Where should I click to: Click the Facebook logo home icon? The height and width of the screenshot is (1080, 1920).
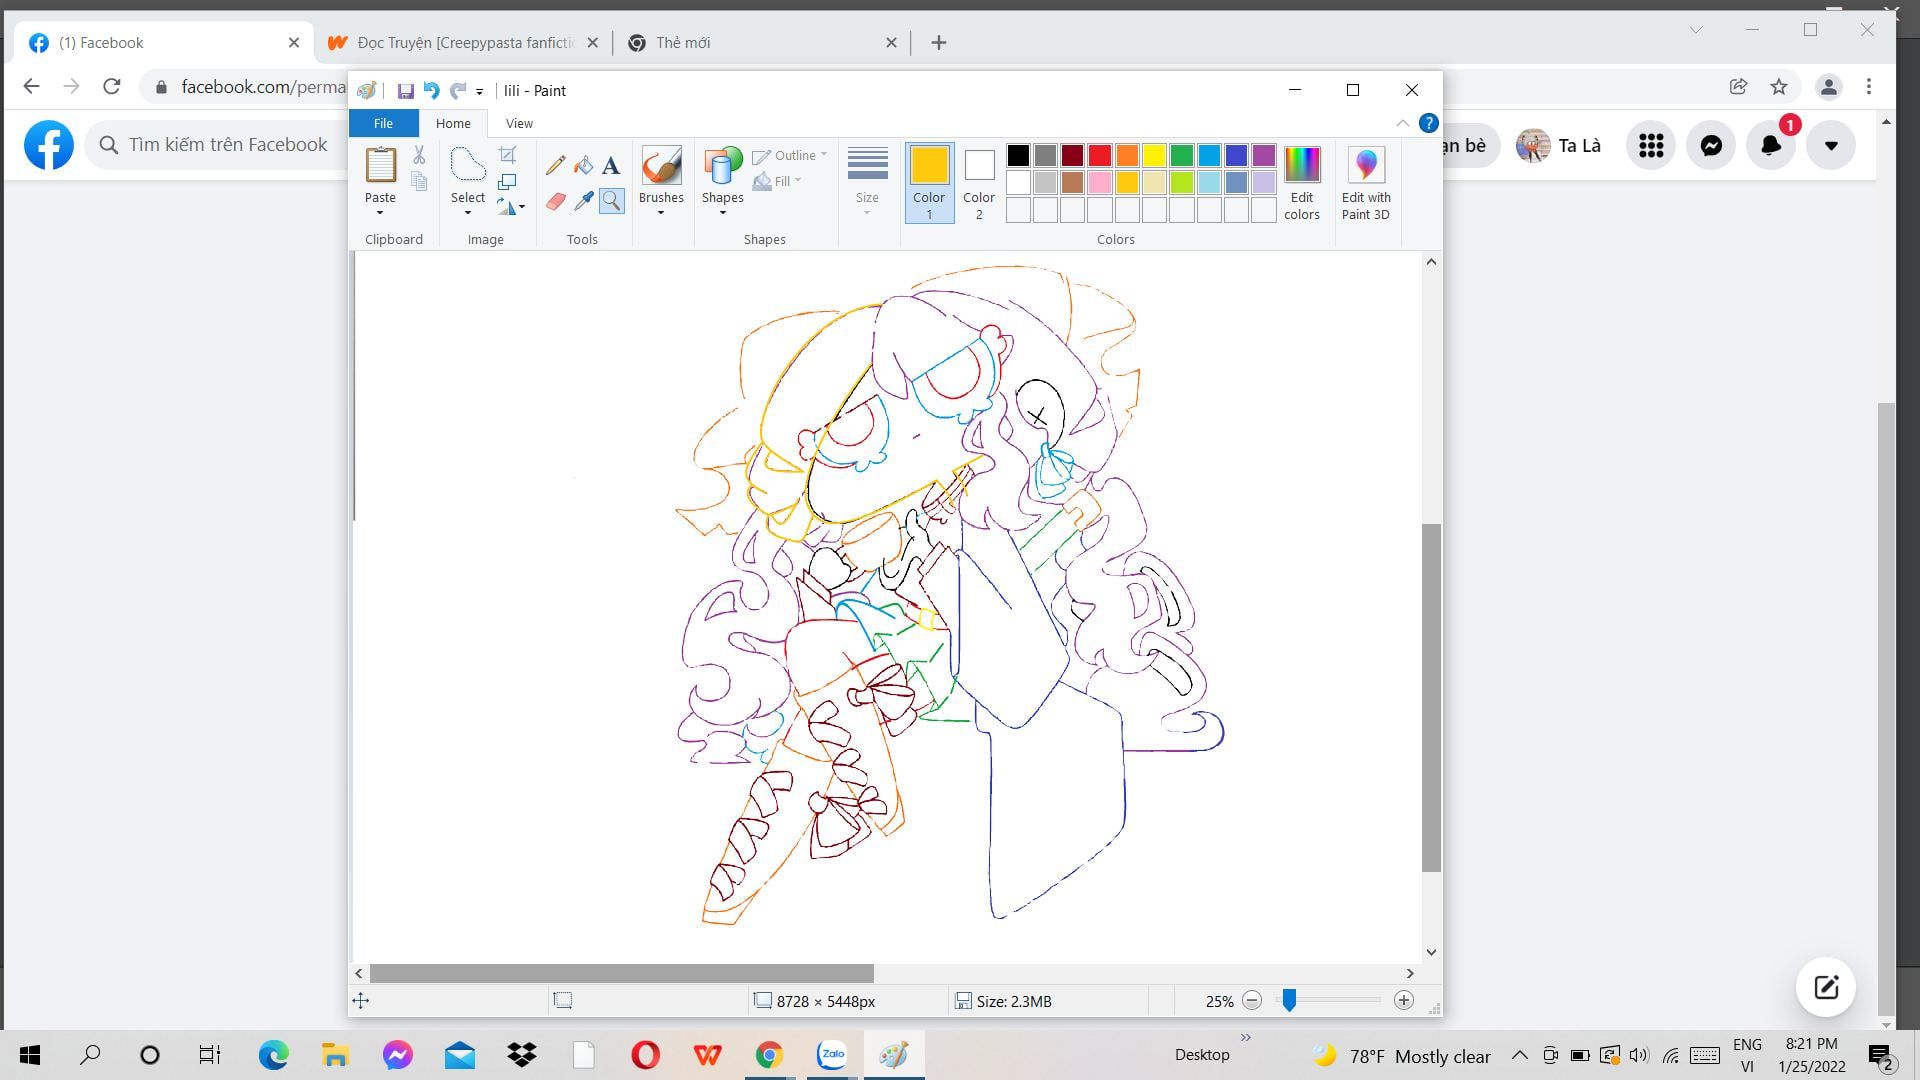click(x=49, y=145)
